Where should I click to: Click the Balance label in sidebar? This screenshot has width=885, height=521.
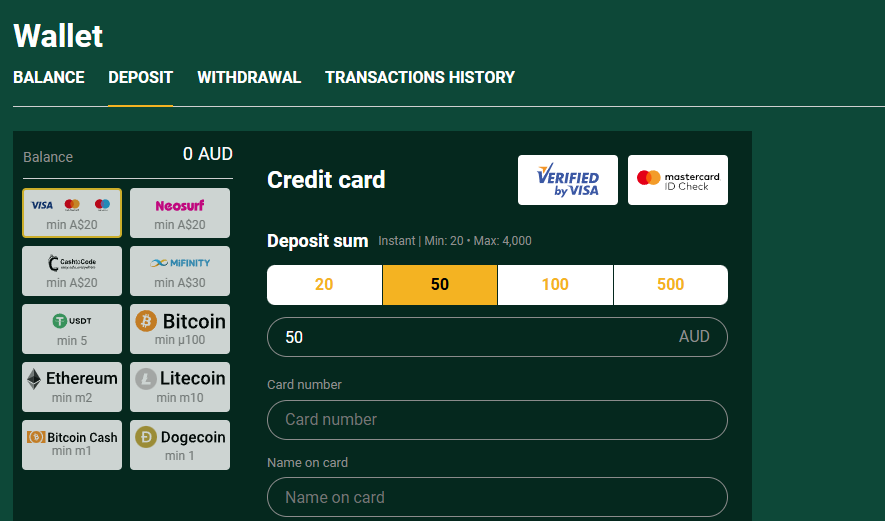[48, 157]
